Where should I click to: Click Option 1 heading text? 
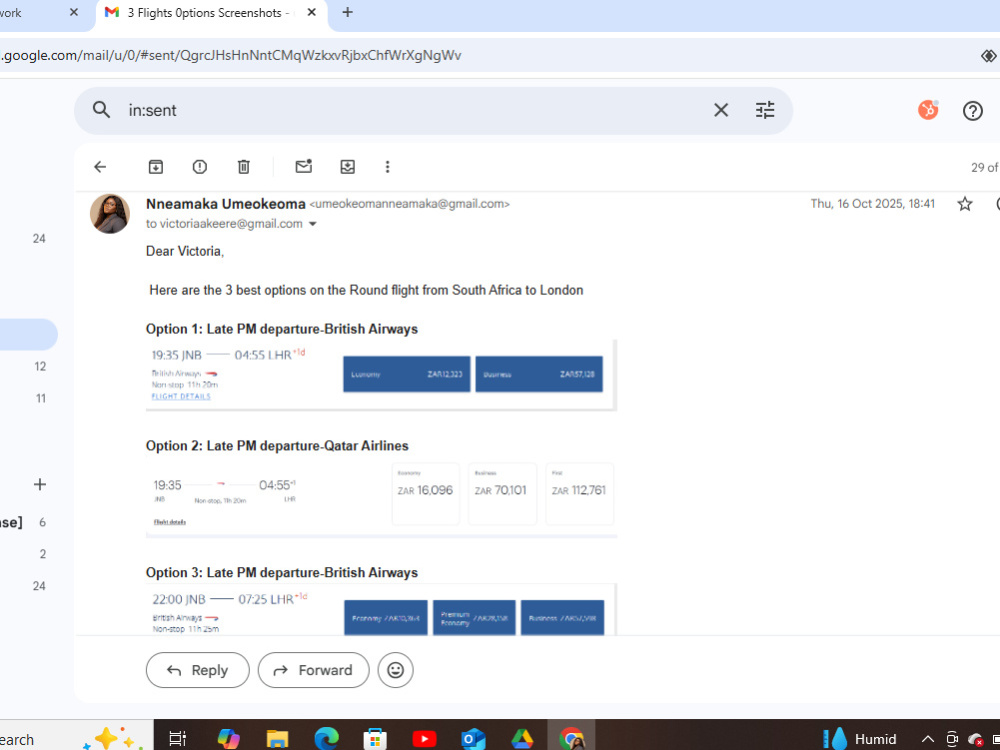[282, 329]
